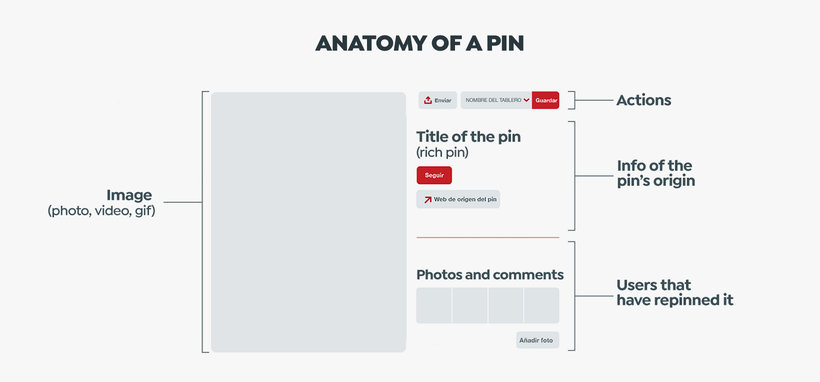Select the second photo thumbnail placeholder

coord(470,306)
